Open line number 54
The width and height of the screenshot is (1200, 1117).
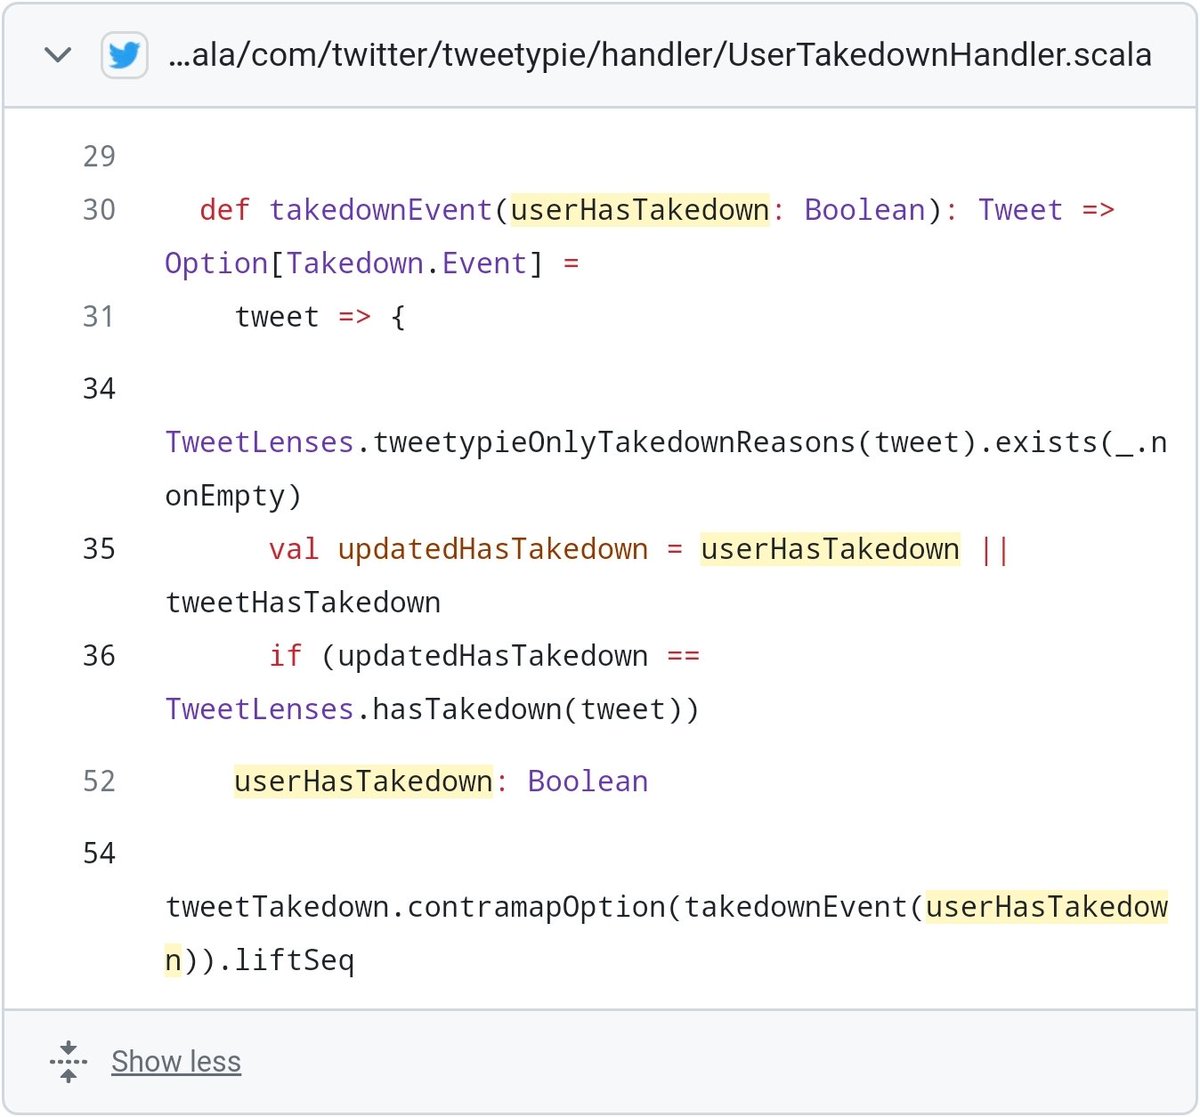coord(99,853)
